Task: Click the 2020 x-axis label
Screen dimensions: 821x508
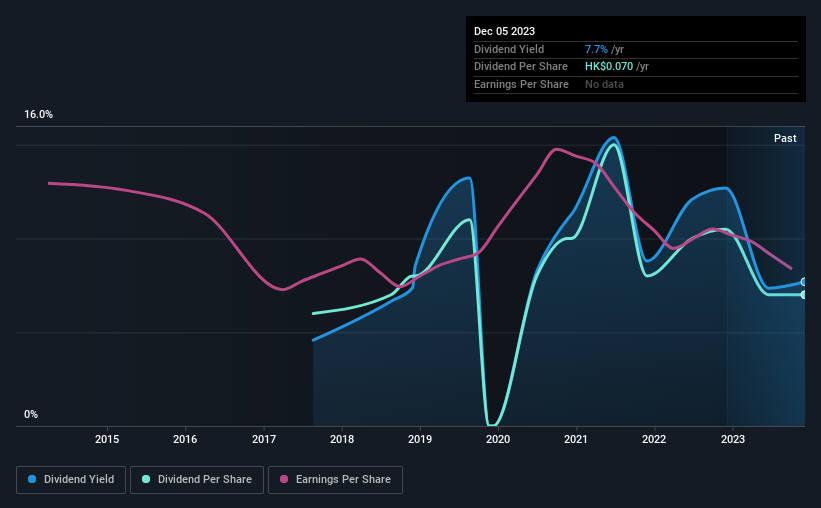Action: click(498, 439)
